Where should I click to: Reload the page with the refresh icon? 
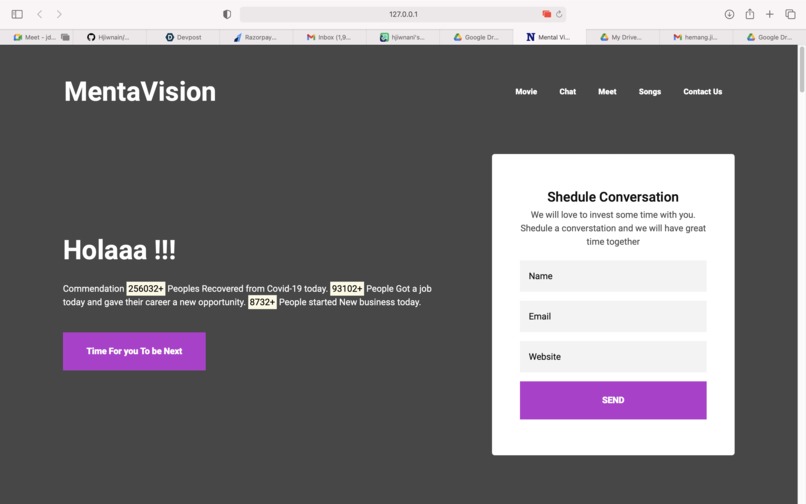[559, 14]
